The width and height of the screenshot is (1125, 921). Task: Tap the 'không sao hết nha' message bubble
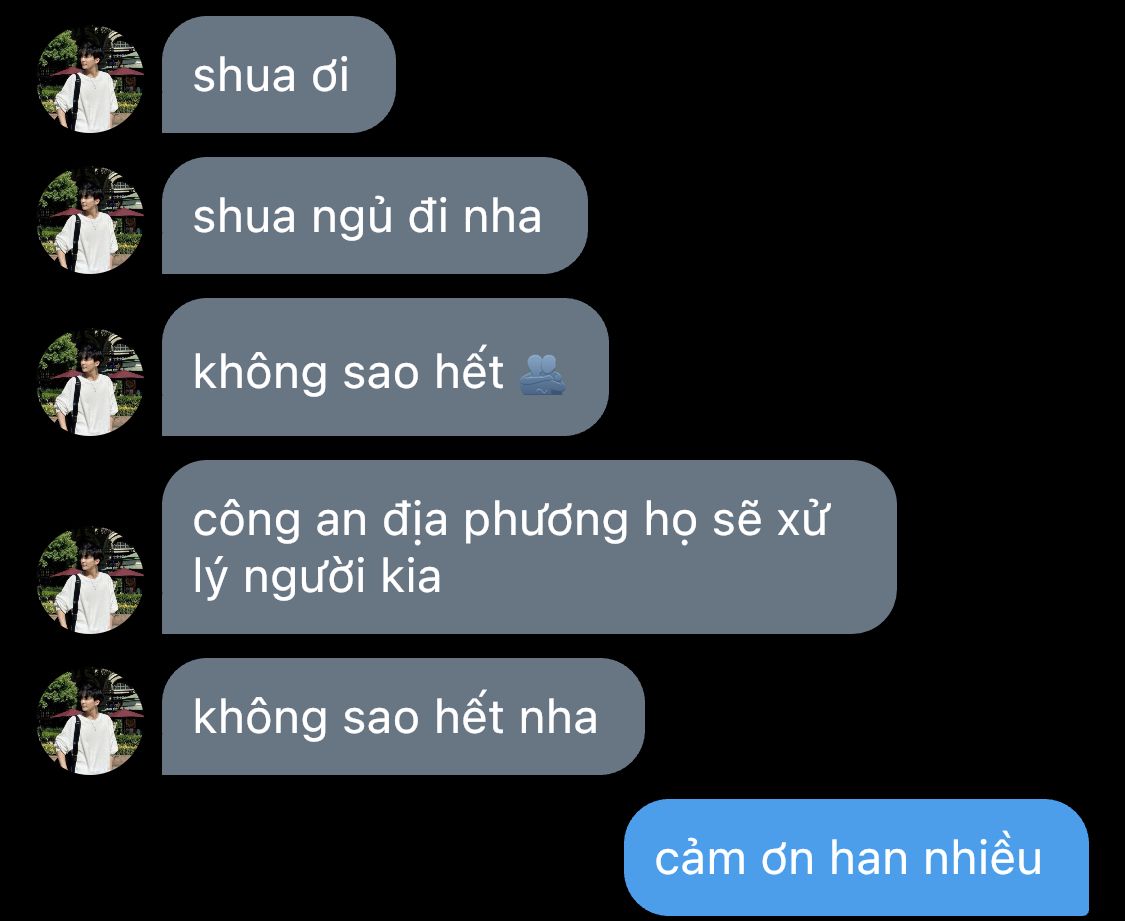[403, 716]
